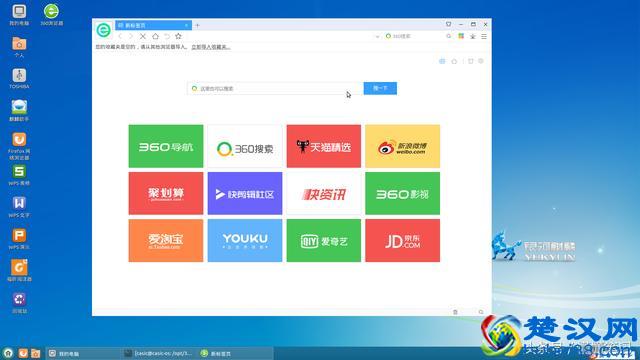Open 我的电脑 desktop icon
640x360 pixels.
pyautogui.click(x=19, y=15)
